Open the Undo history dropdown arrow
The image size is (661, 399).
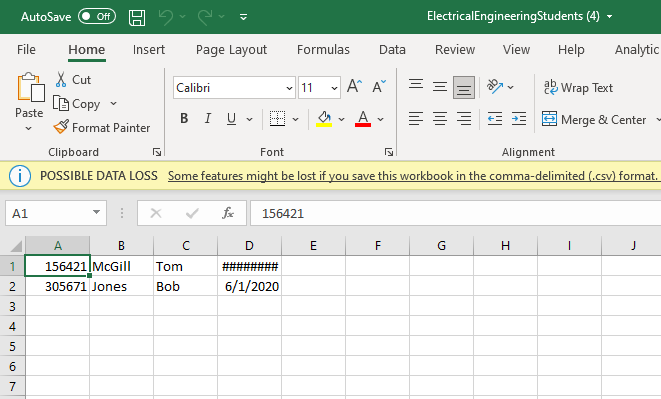[183, 16]
